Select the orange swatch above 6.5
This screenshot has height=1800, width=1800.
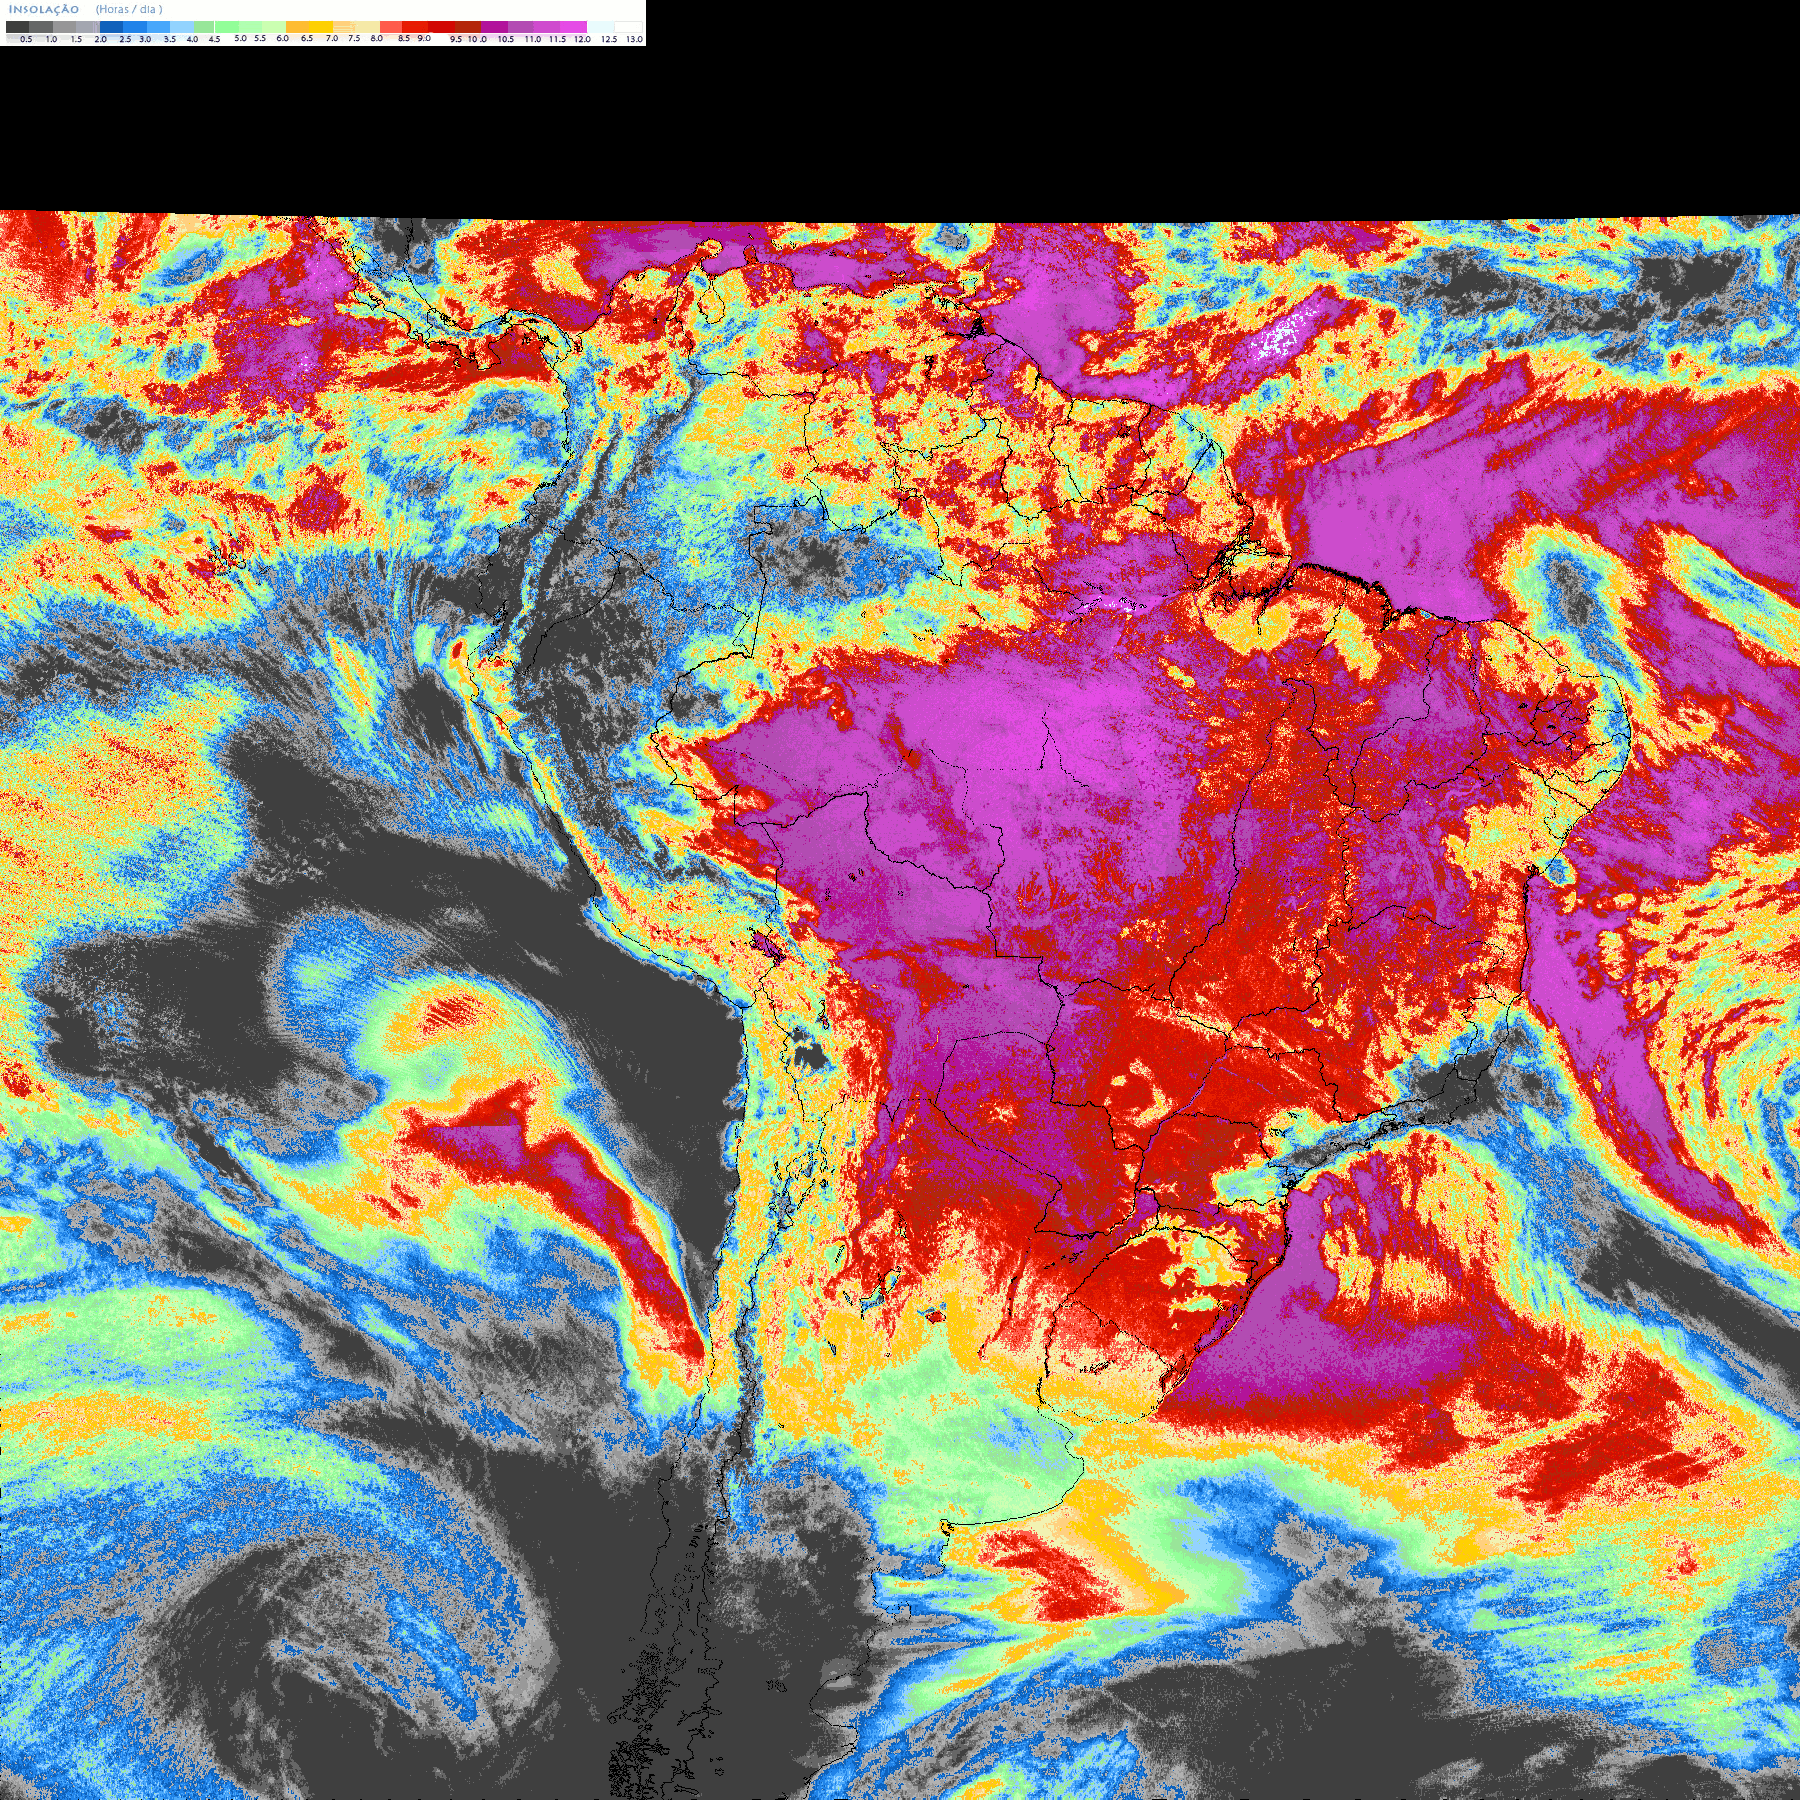pyautogui.click(x=297, y=27)
